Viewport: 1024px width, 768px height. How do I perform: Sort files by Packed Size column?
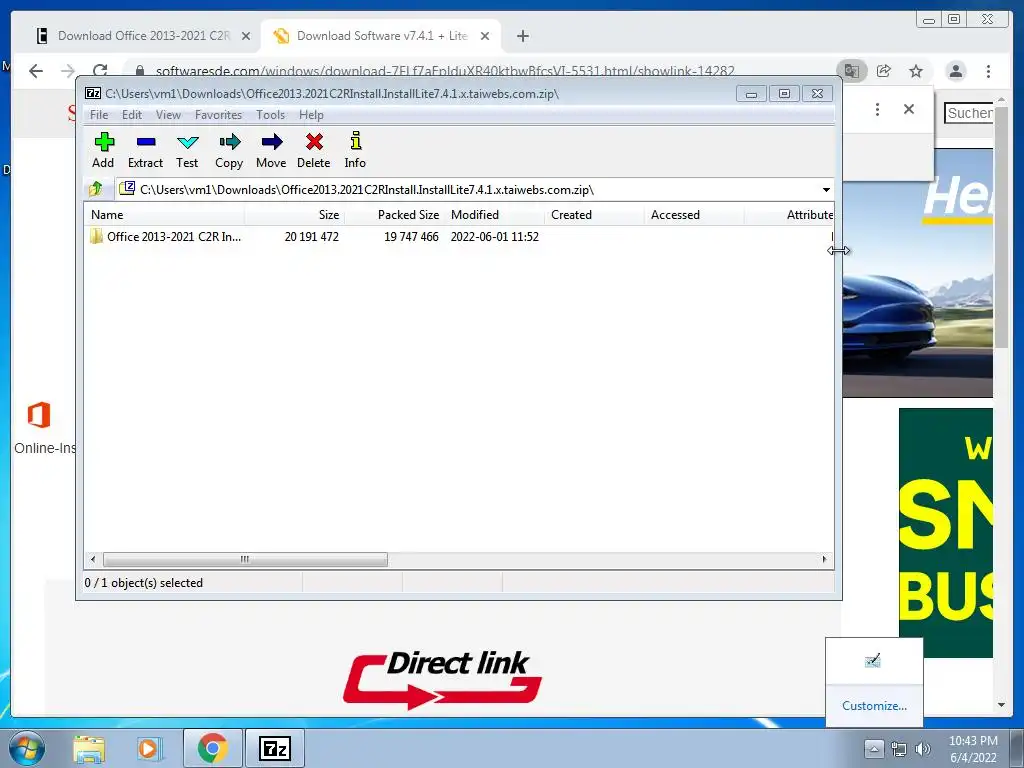click(x=394, y=215)
